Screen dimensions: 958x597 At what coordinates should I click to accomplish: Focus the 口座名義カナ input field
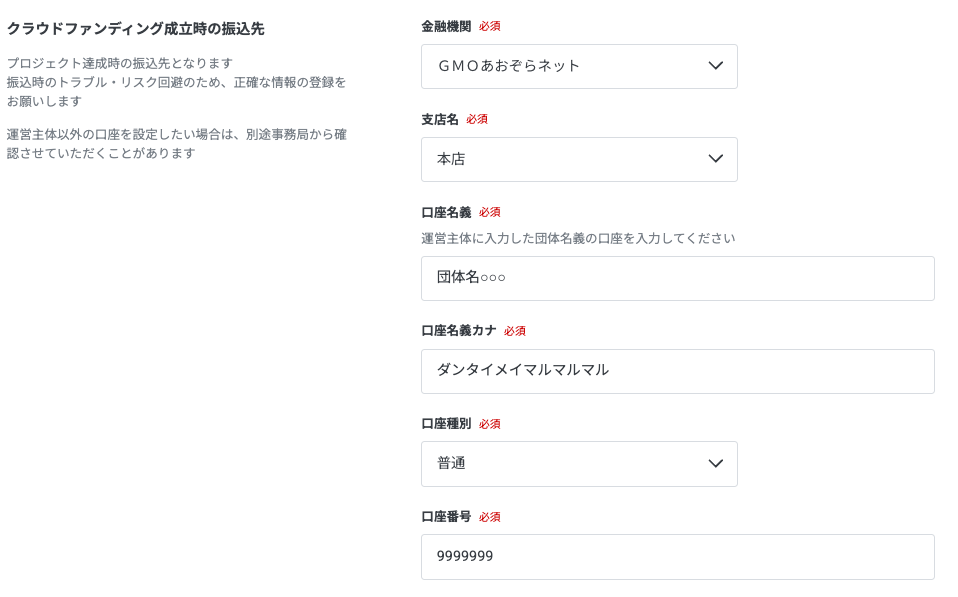click(x=678, y=372)
